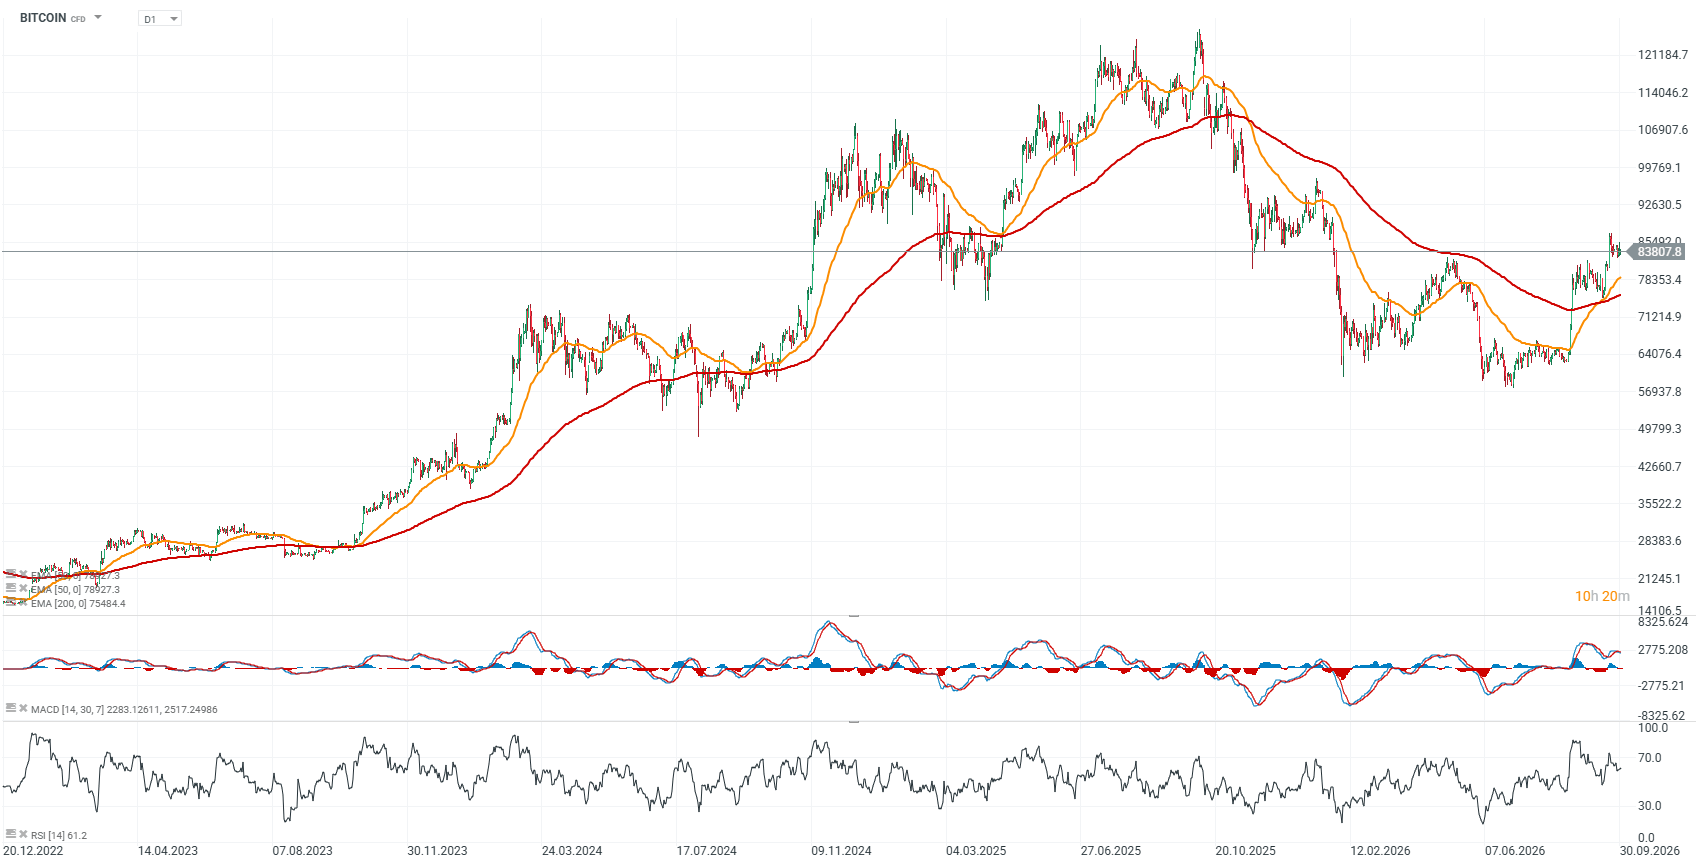Click the RSI [14] 61.2 label
The image size is (1698, 868).
(59, 835)
